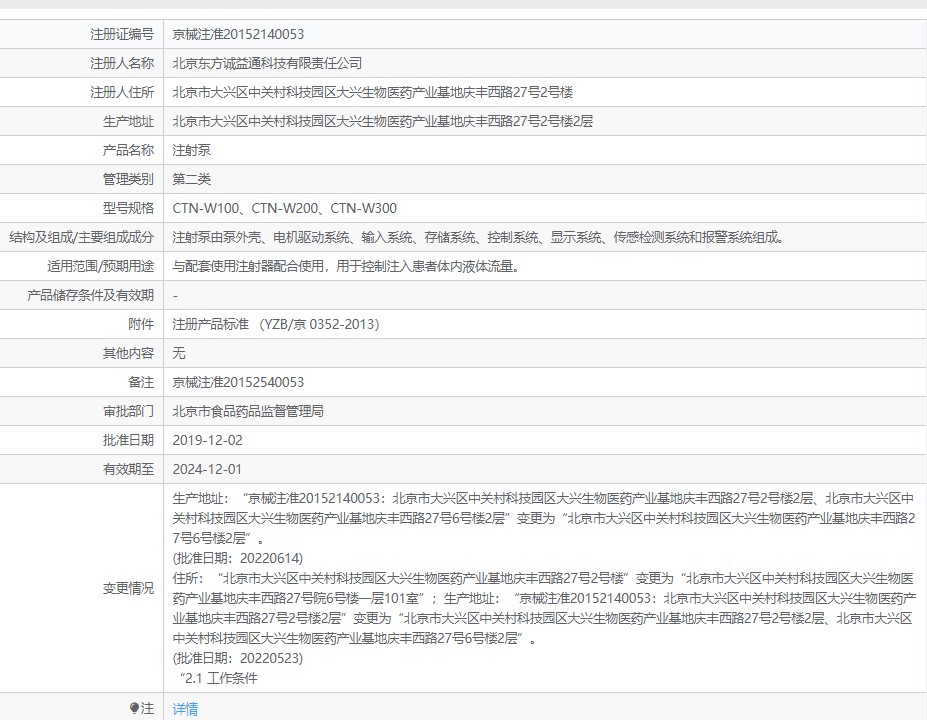Click the approval department 北京市食品药品监督管理局

248,411
